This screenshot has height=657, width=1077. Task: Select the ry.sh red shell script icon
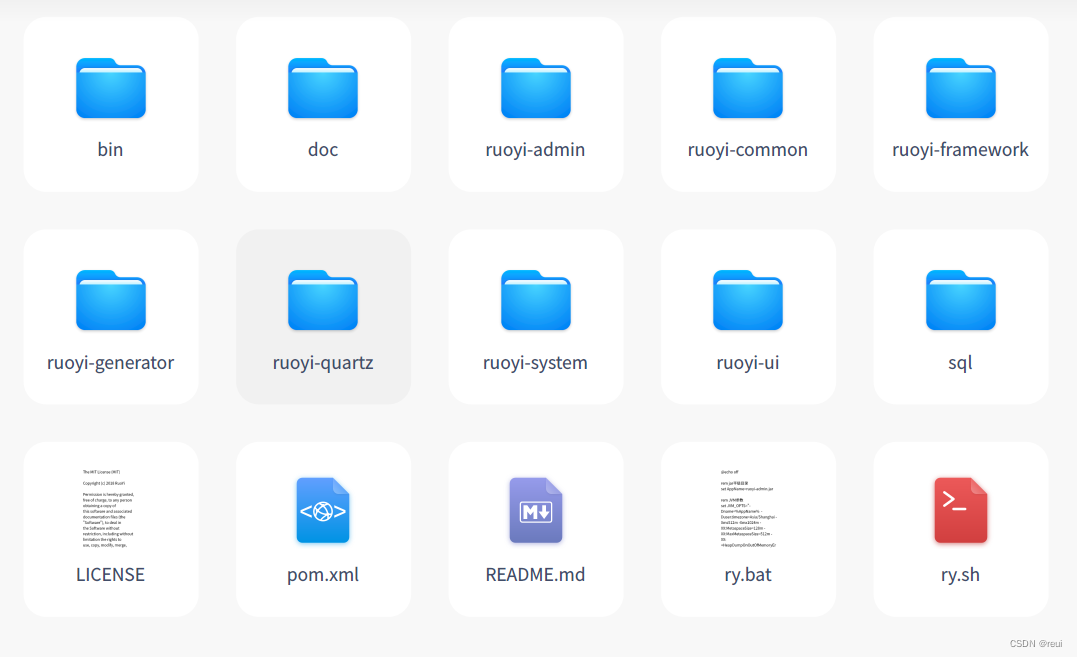(x=960, y=510)
